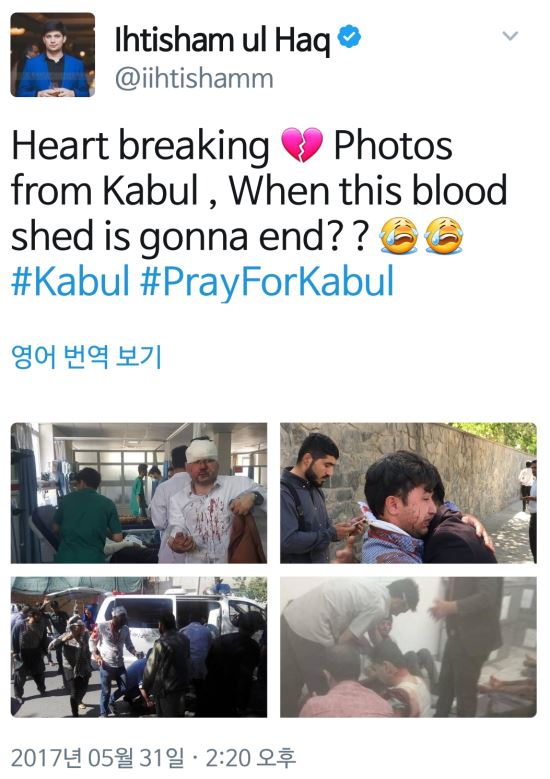Open the @iihtishamm handle
The image size is (550, 779).
(x=194, y=79)
